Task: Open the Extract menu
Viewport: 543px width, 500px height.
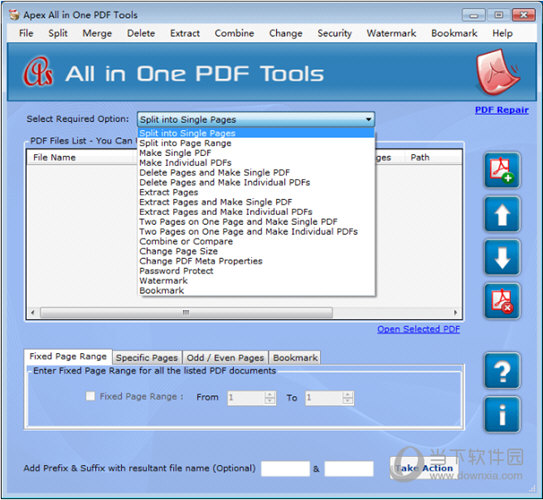Action: point(185,33)
